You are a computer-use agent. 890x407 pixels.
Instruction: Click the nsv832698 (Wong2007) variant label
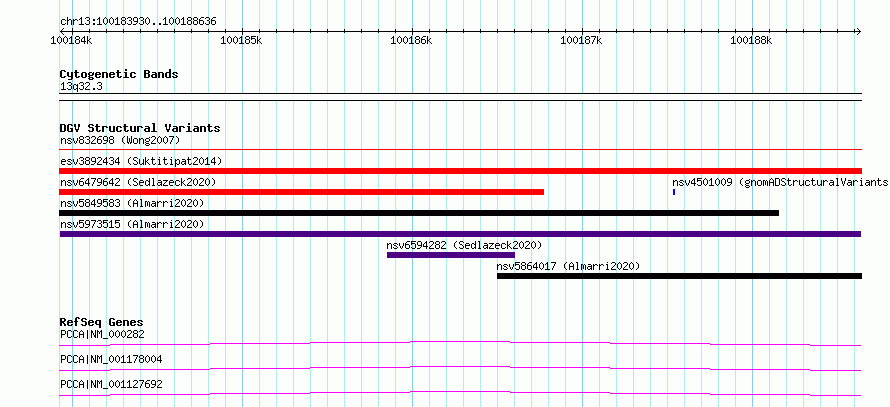(x=120, y=140)
